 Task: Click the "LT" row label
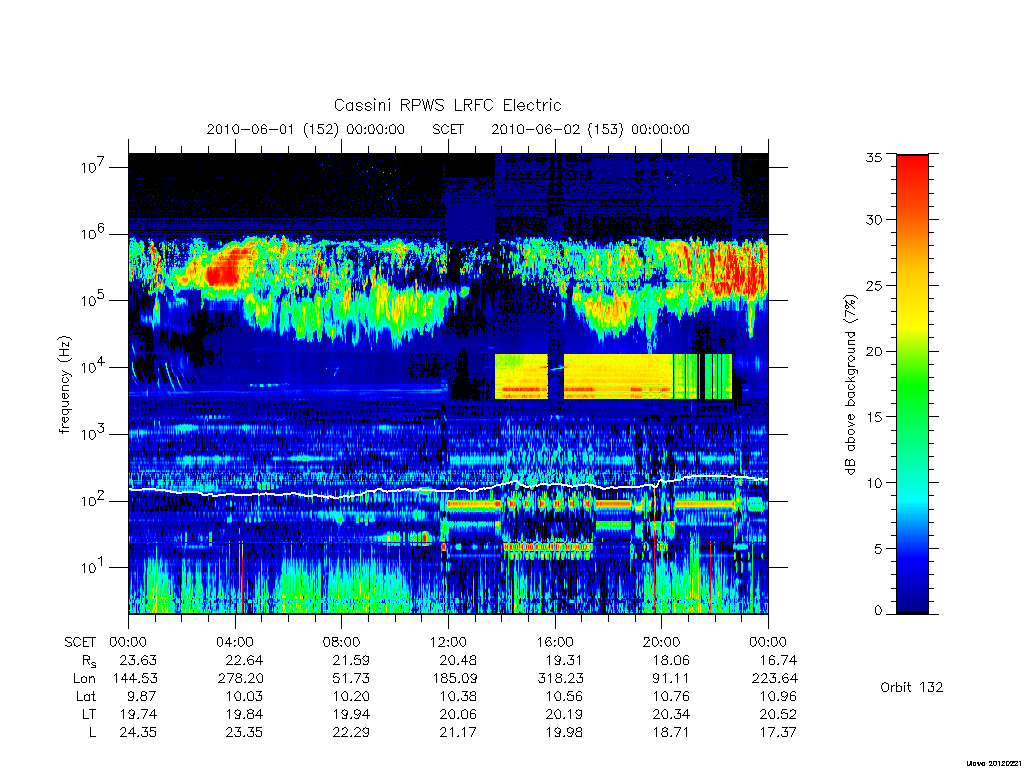click(x=89, y=714)
